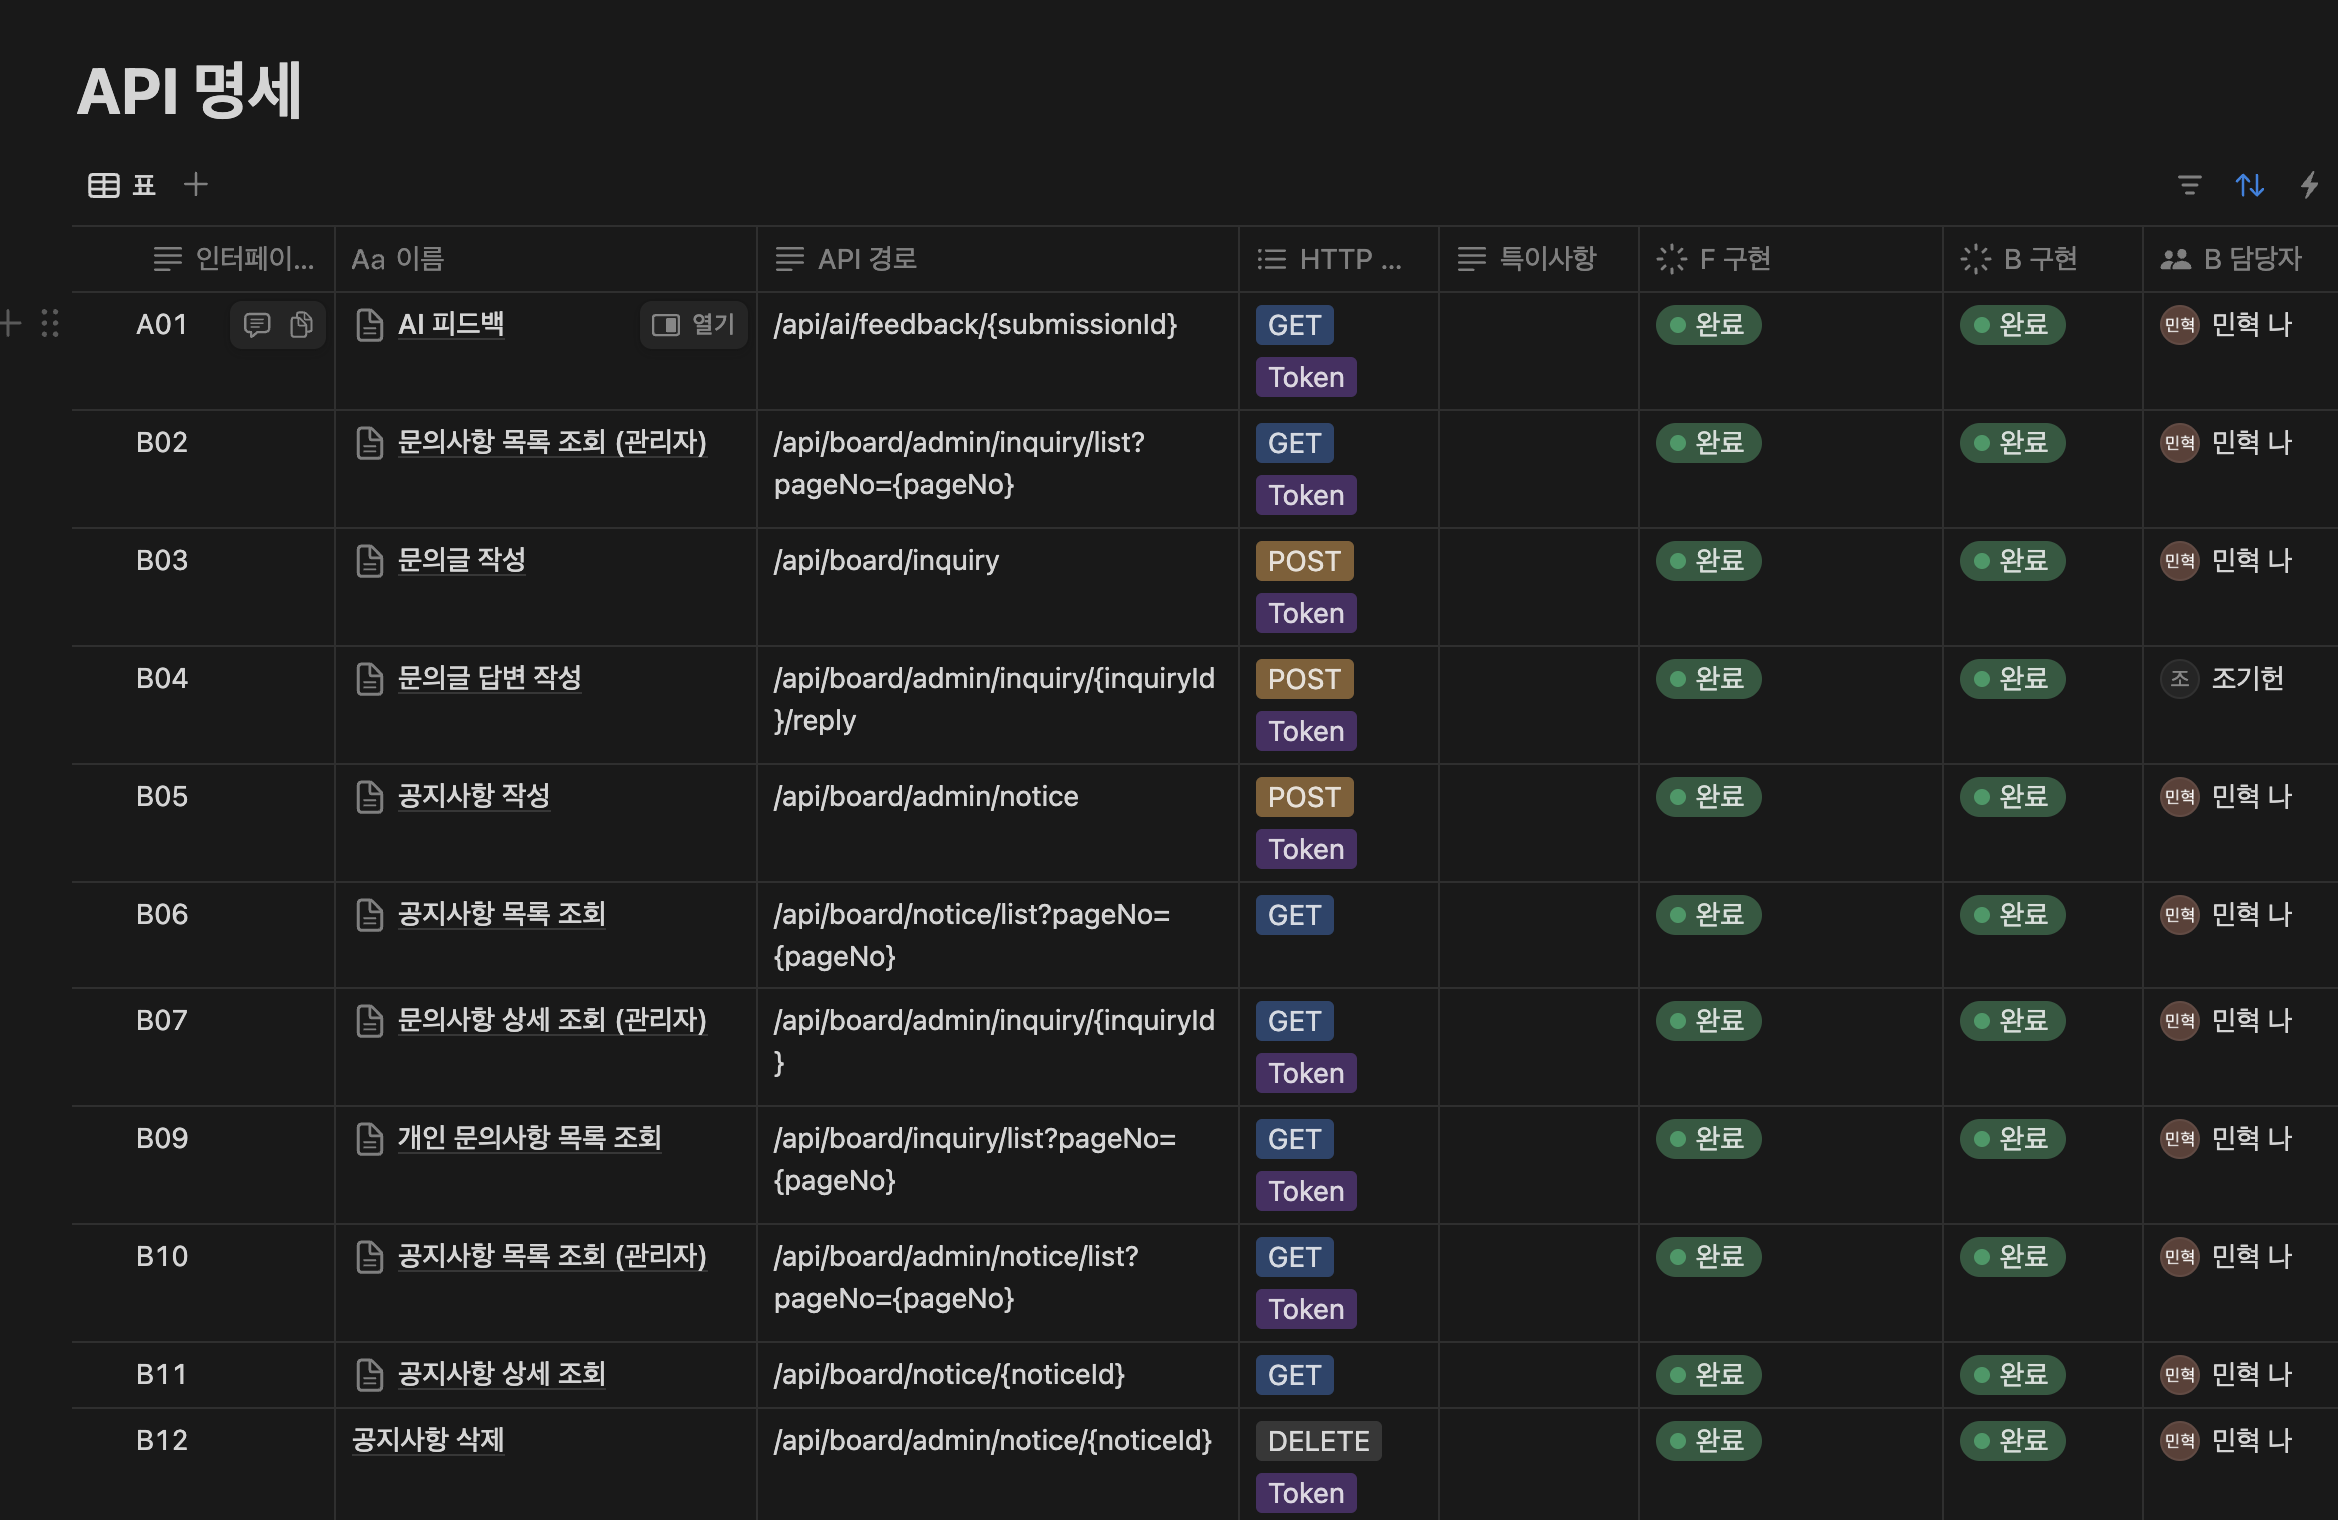Click the lightning automation icon
2338x1520 pixels.
pos(2309,185)
